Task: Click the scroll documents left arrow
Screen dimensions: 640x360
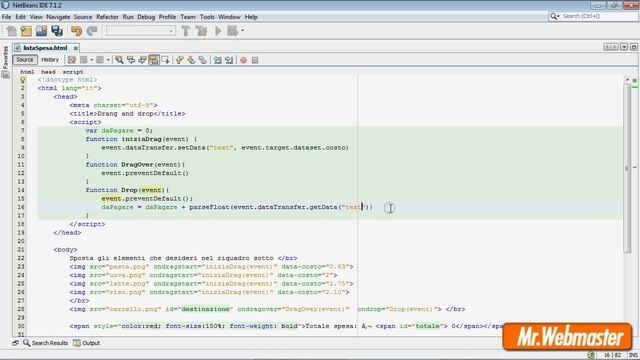Action: (608, 47)
